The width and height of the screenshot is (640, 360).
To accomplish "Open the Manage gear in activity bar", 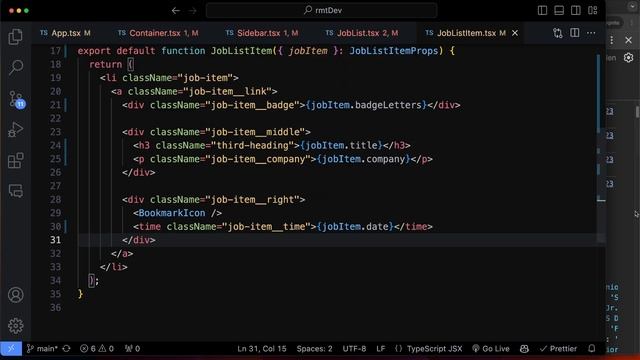I will [16, 325].
